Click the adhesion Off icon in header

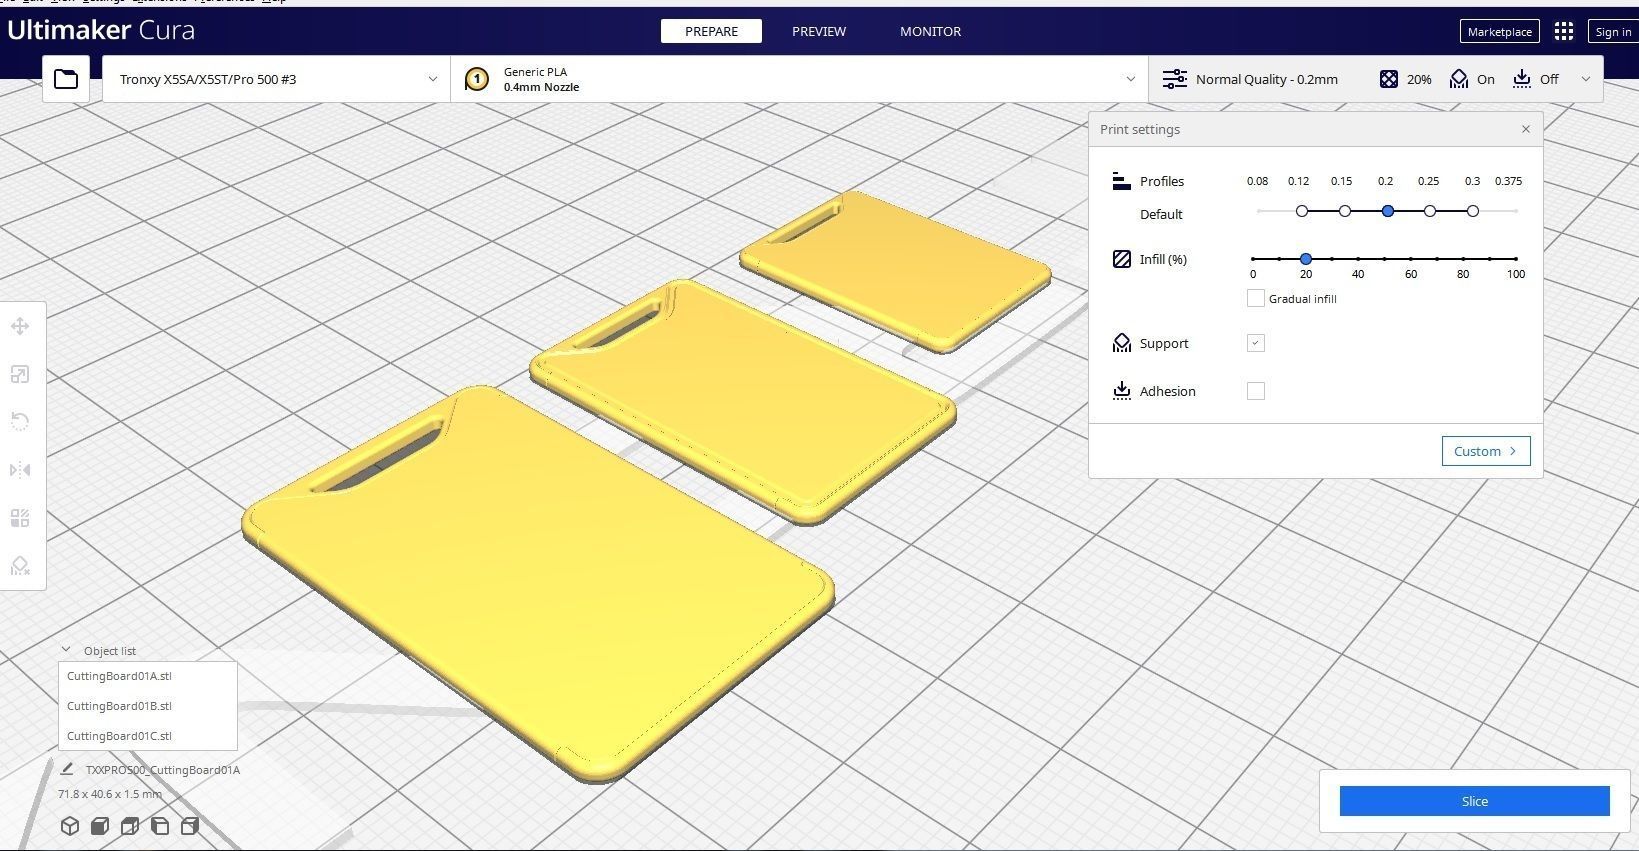tap(1522, 79)
